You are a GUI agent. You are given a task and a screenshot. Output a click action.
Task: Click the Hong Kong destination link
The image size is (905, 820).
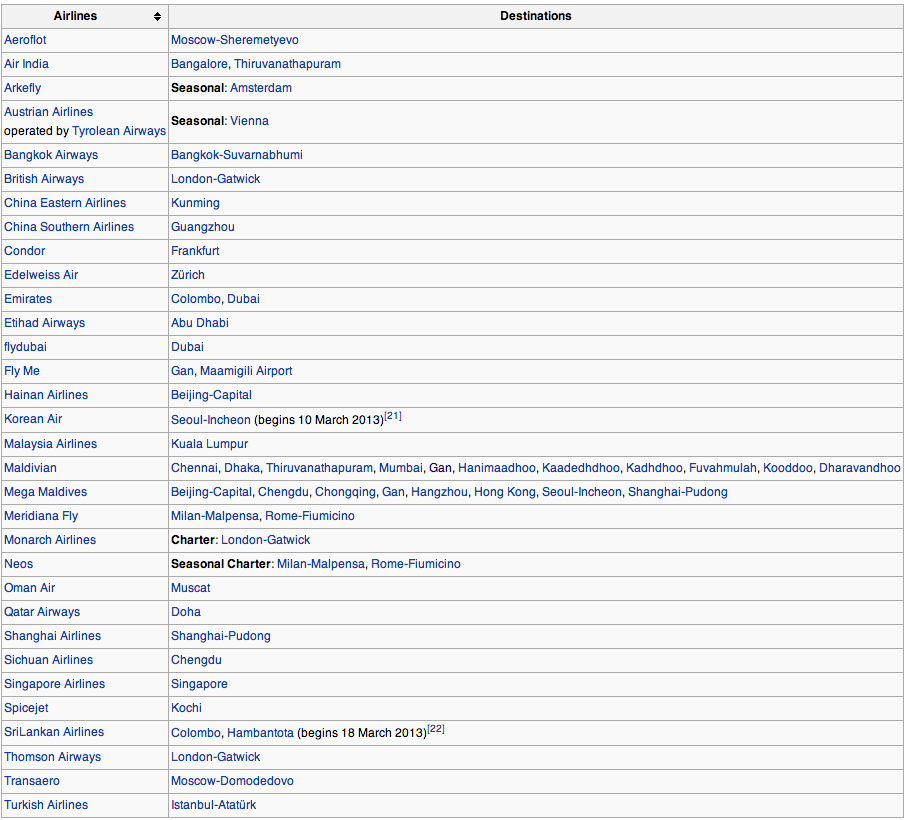coord(505,492)
